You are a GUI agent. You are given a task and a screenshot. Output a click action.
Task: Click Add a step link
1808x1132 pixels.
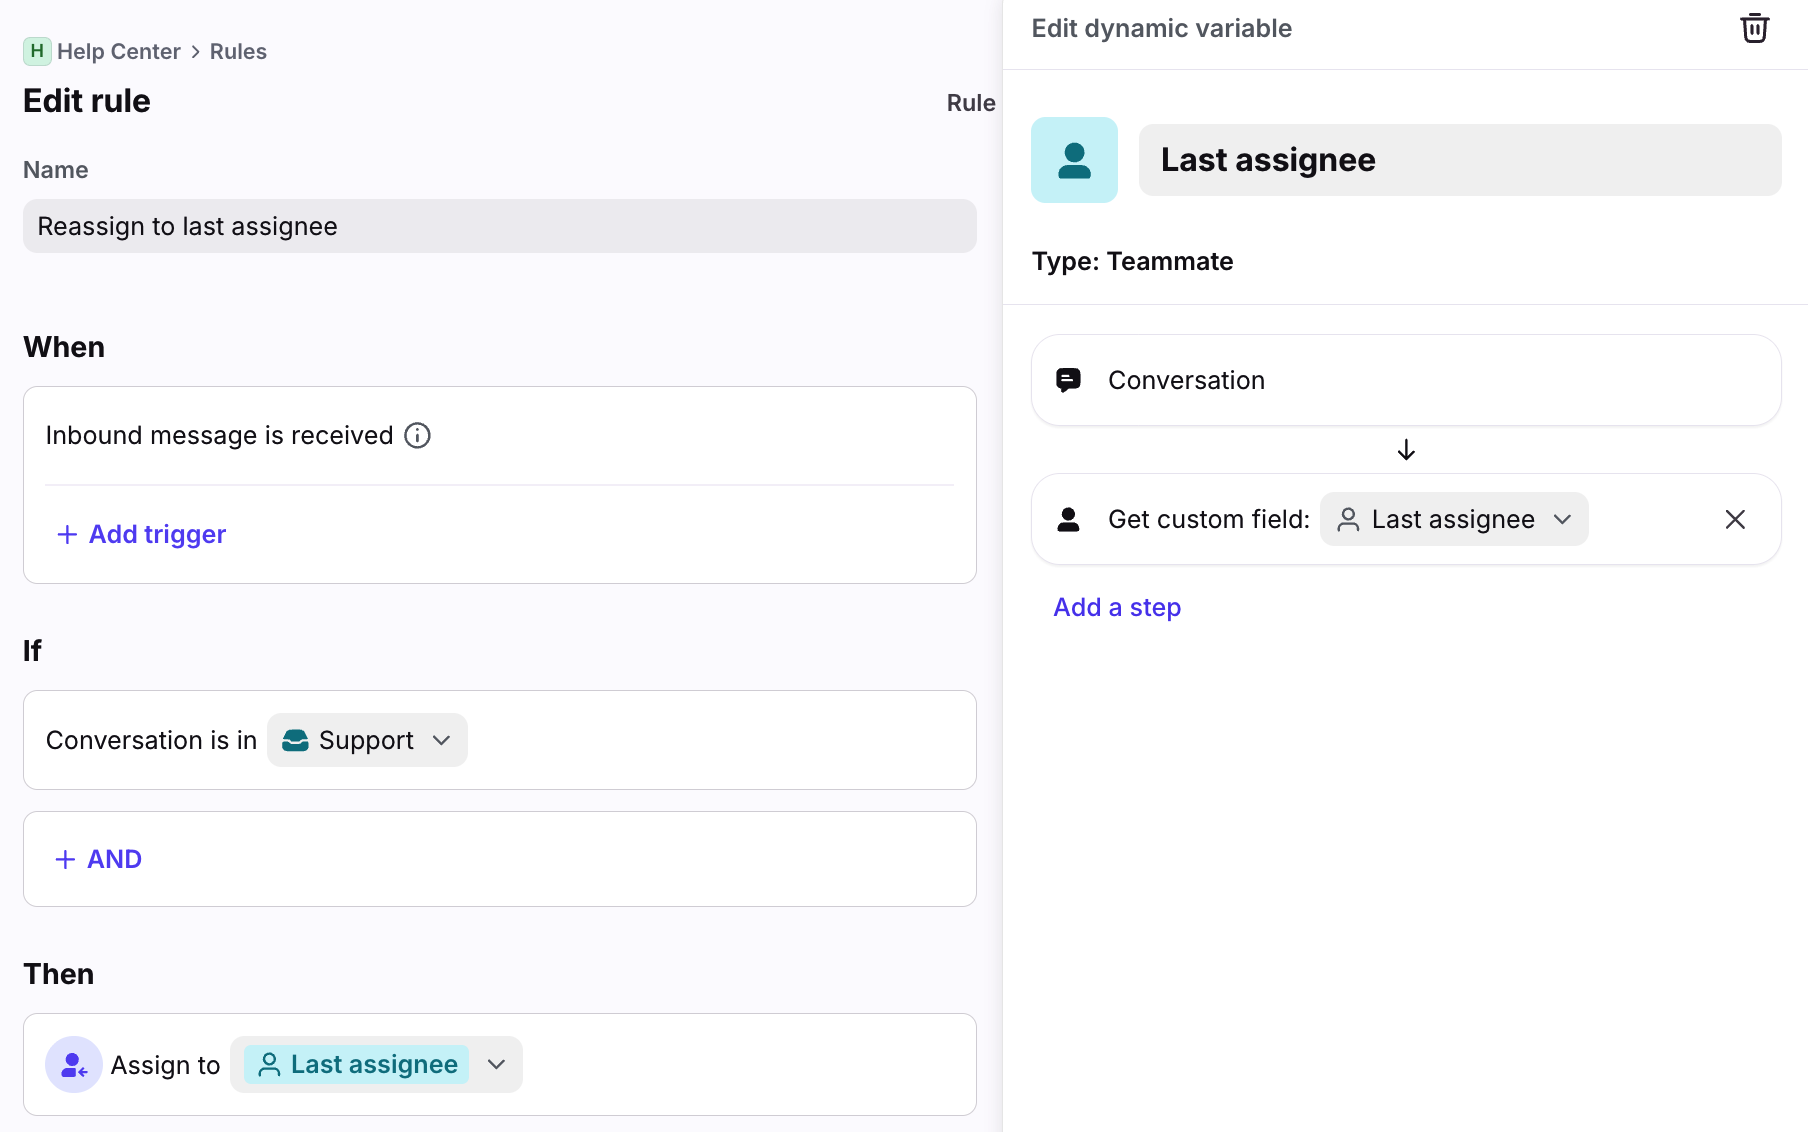coord(1117,607)
